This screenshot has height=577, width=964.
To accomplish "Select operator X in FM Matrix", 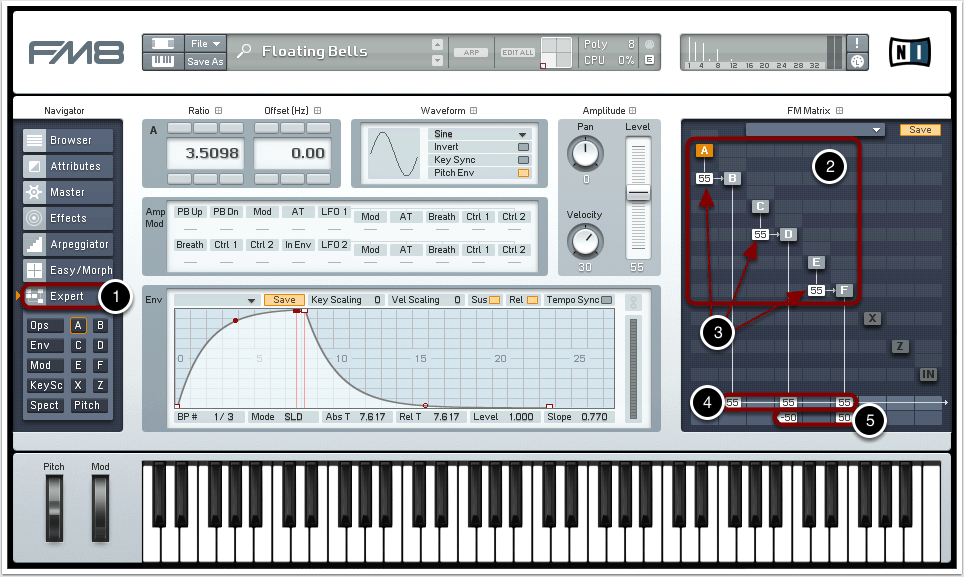I will 872,318.
